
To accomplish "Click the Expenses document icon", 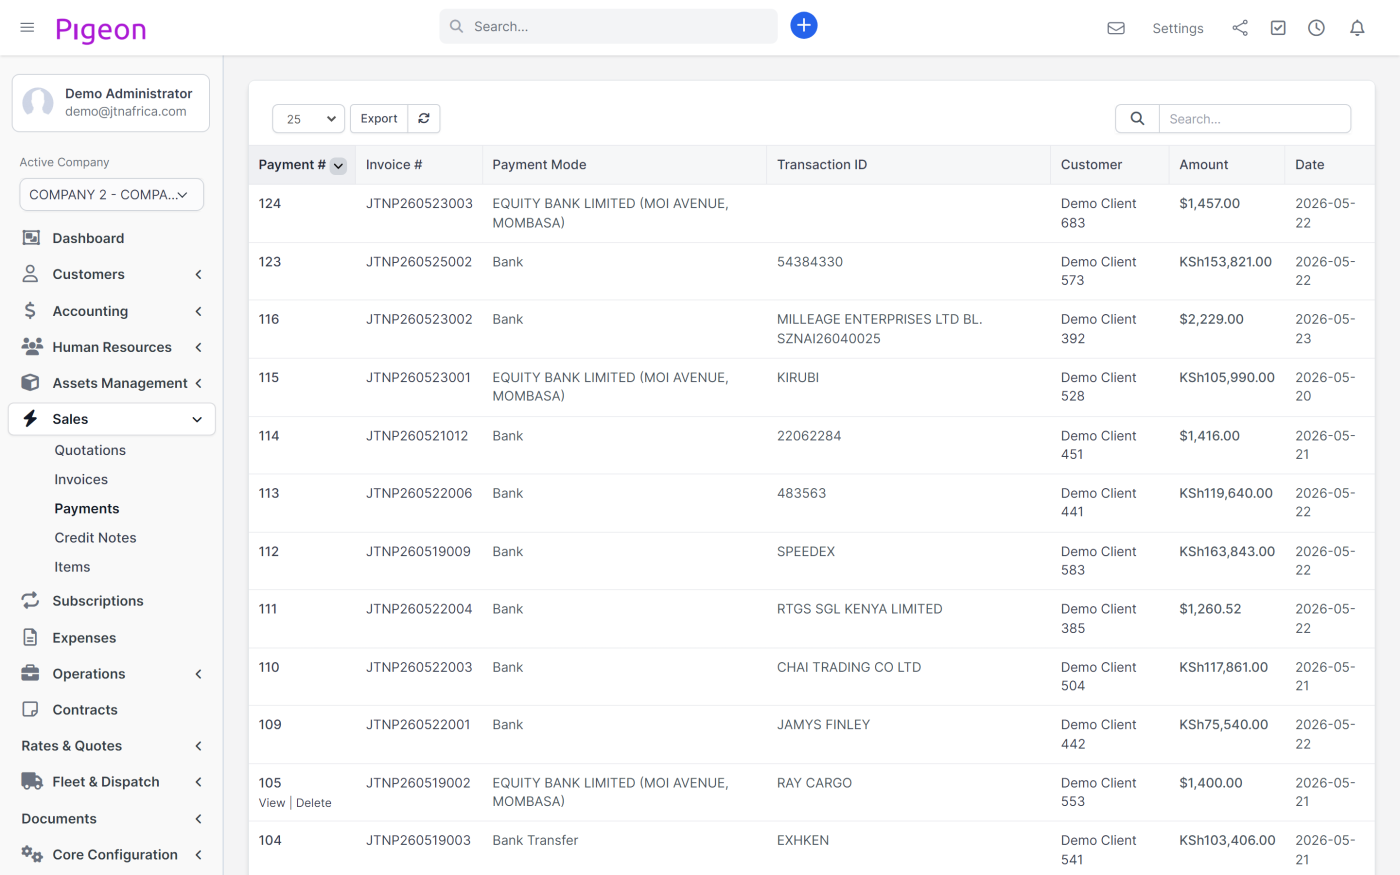I will (x=30, y=638).
